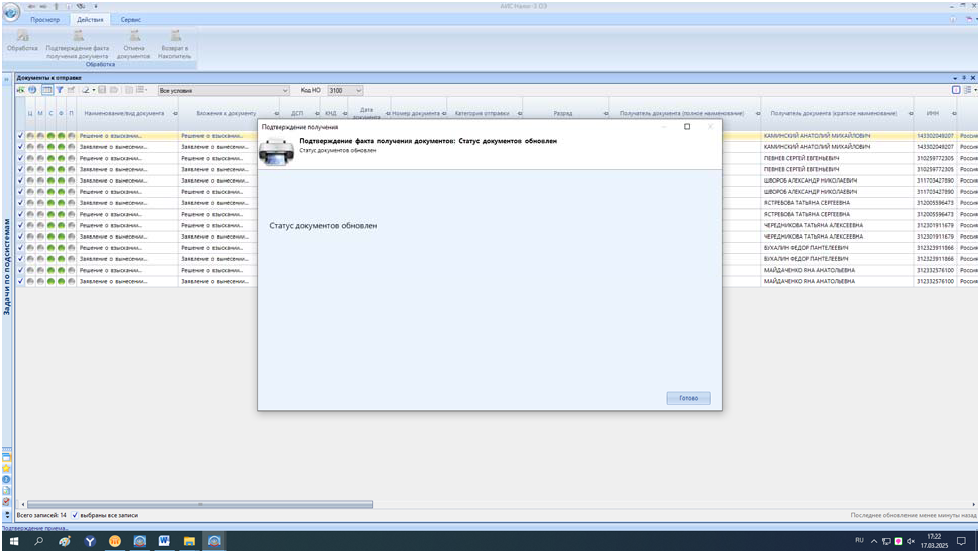
Task: Click the ИНН column header
Action: [931, 113]
